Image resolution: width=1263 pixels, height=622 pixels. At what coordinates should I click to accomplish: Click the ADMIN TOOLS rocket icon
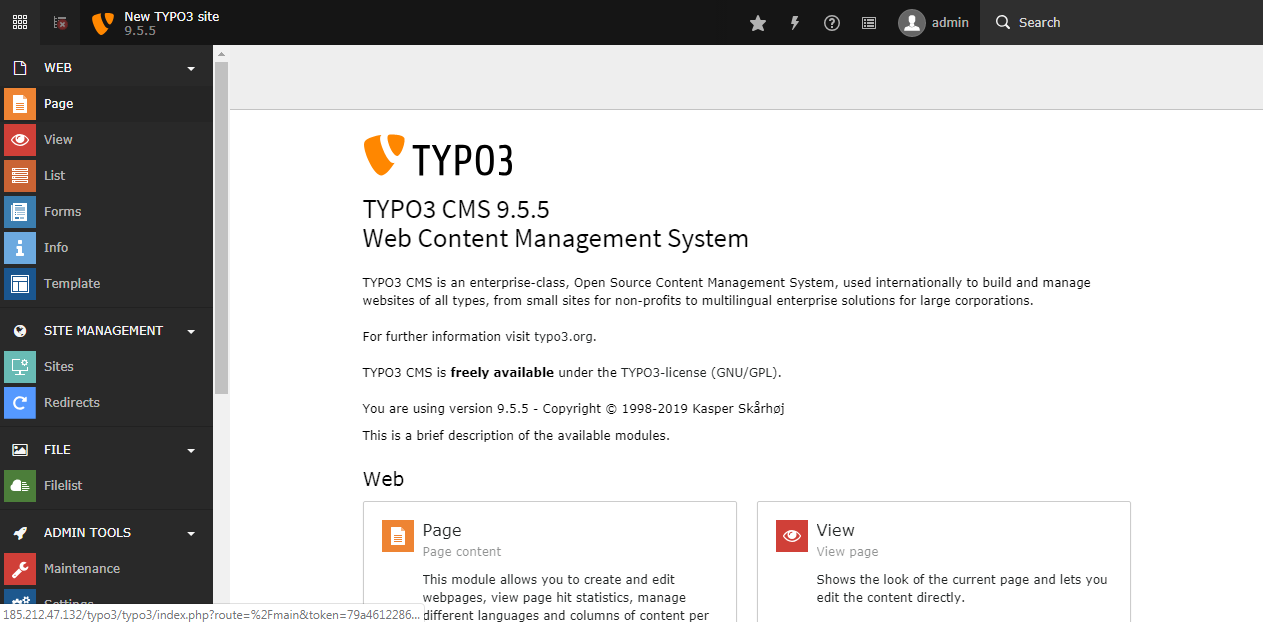pos(20,533)
